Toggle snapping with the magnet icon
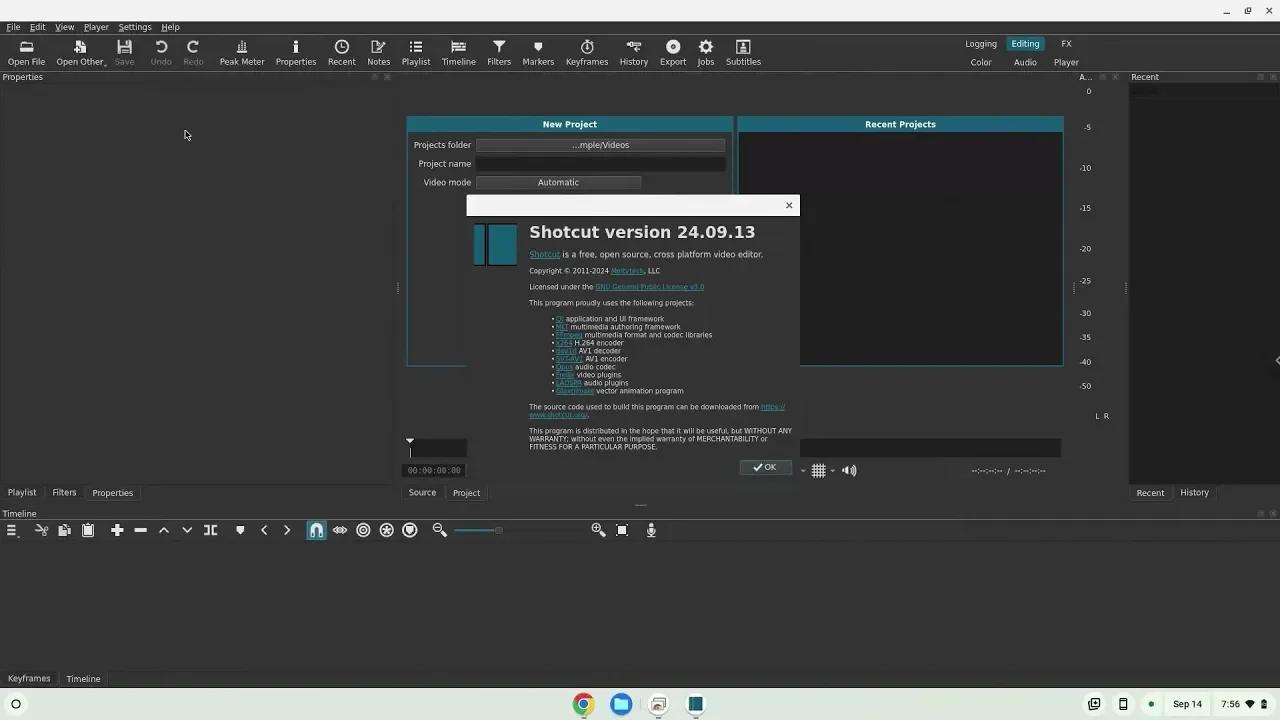 pos(317,530)
